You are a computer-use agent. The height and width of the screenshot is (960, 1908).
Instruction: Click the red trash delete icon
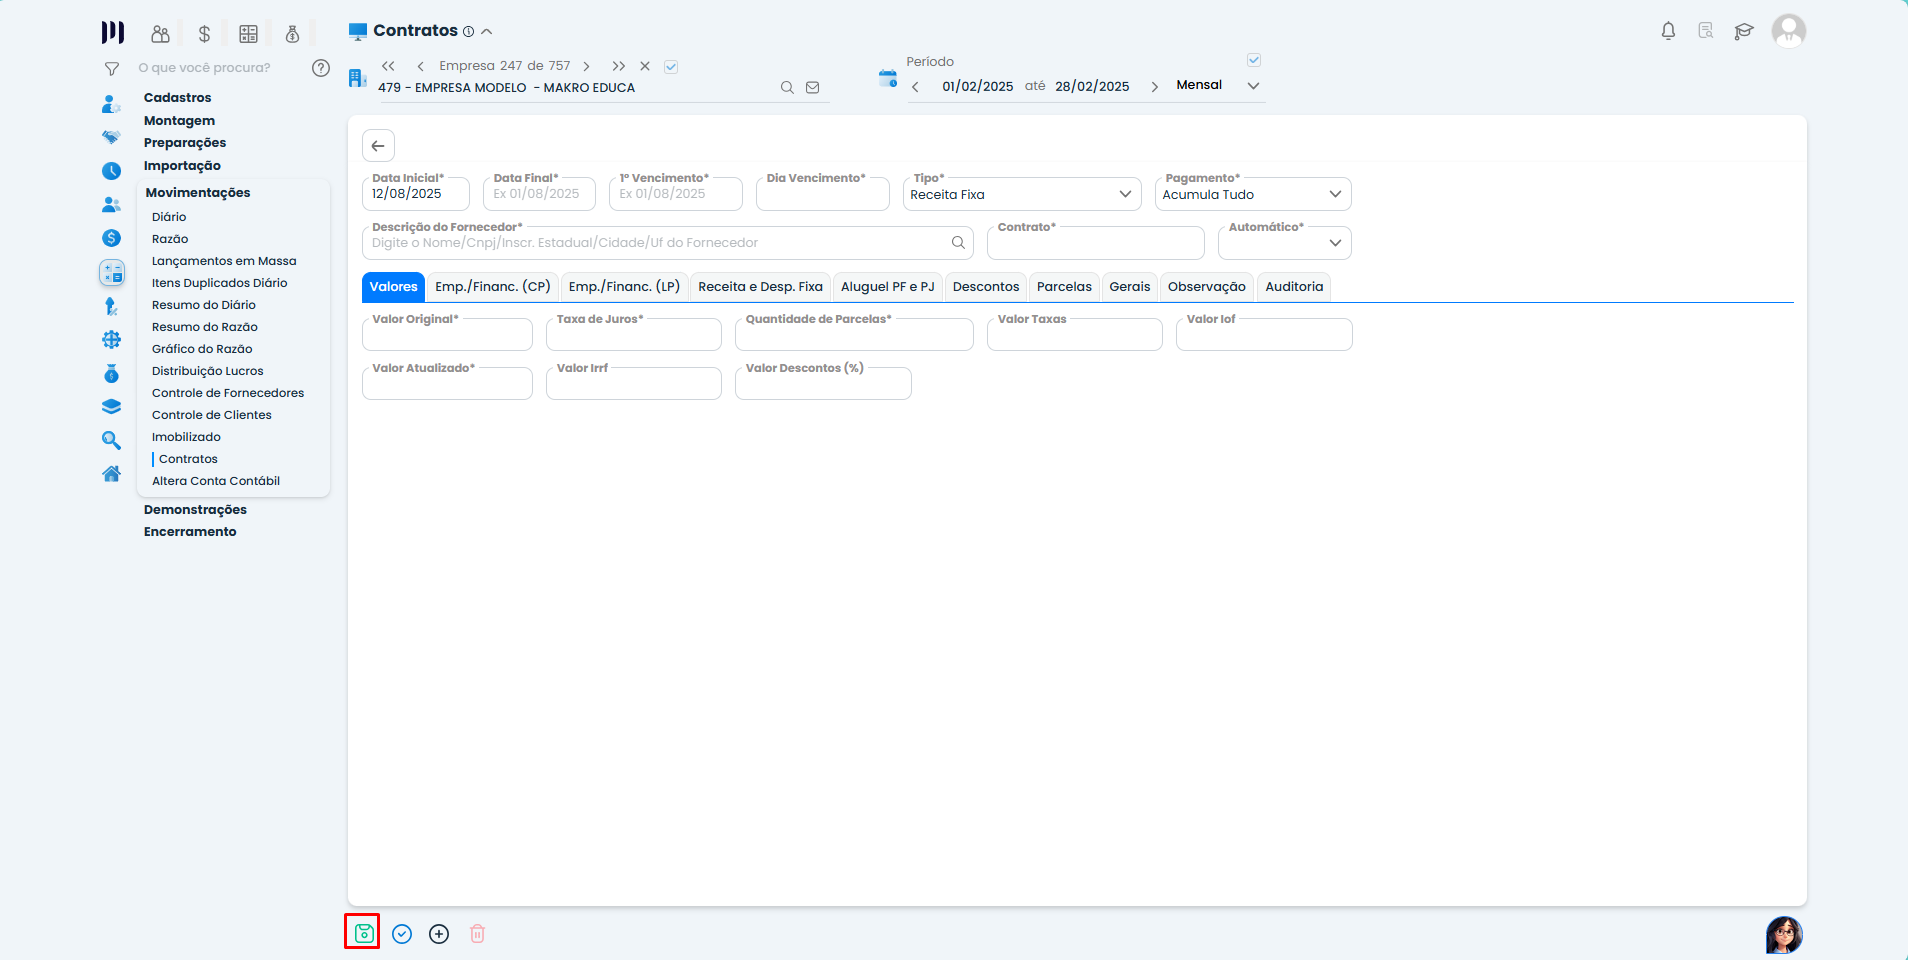pyautogui.click(x=477, y=934)
